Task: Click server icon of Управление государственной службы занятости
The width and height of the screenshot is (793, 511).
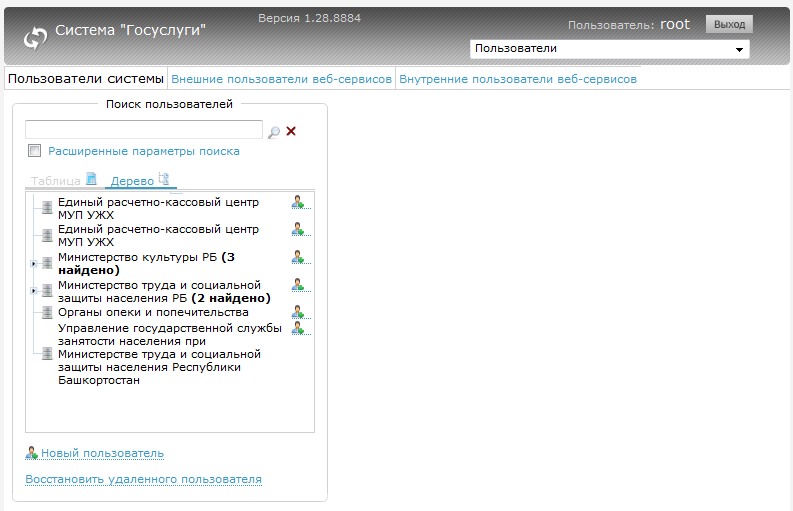Action: pos(47,353)
